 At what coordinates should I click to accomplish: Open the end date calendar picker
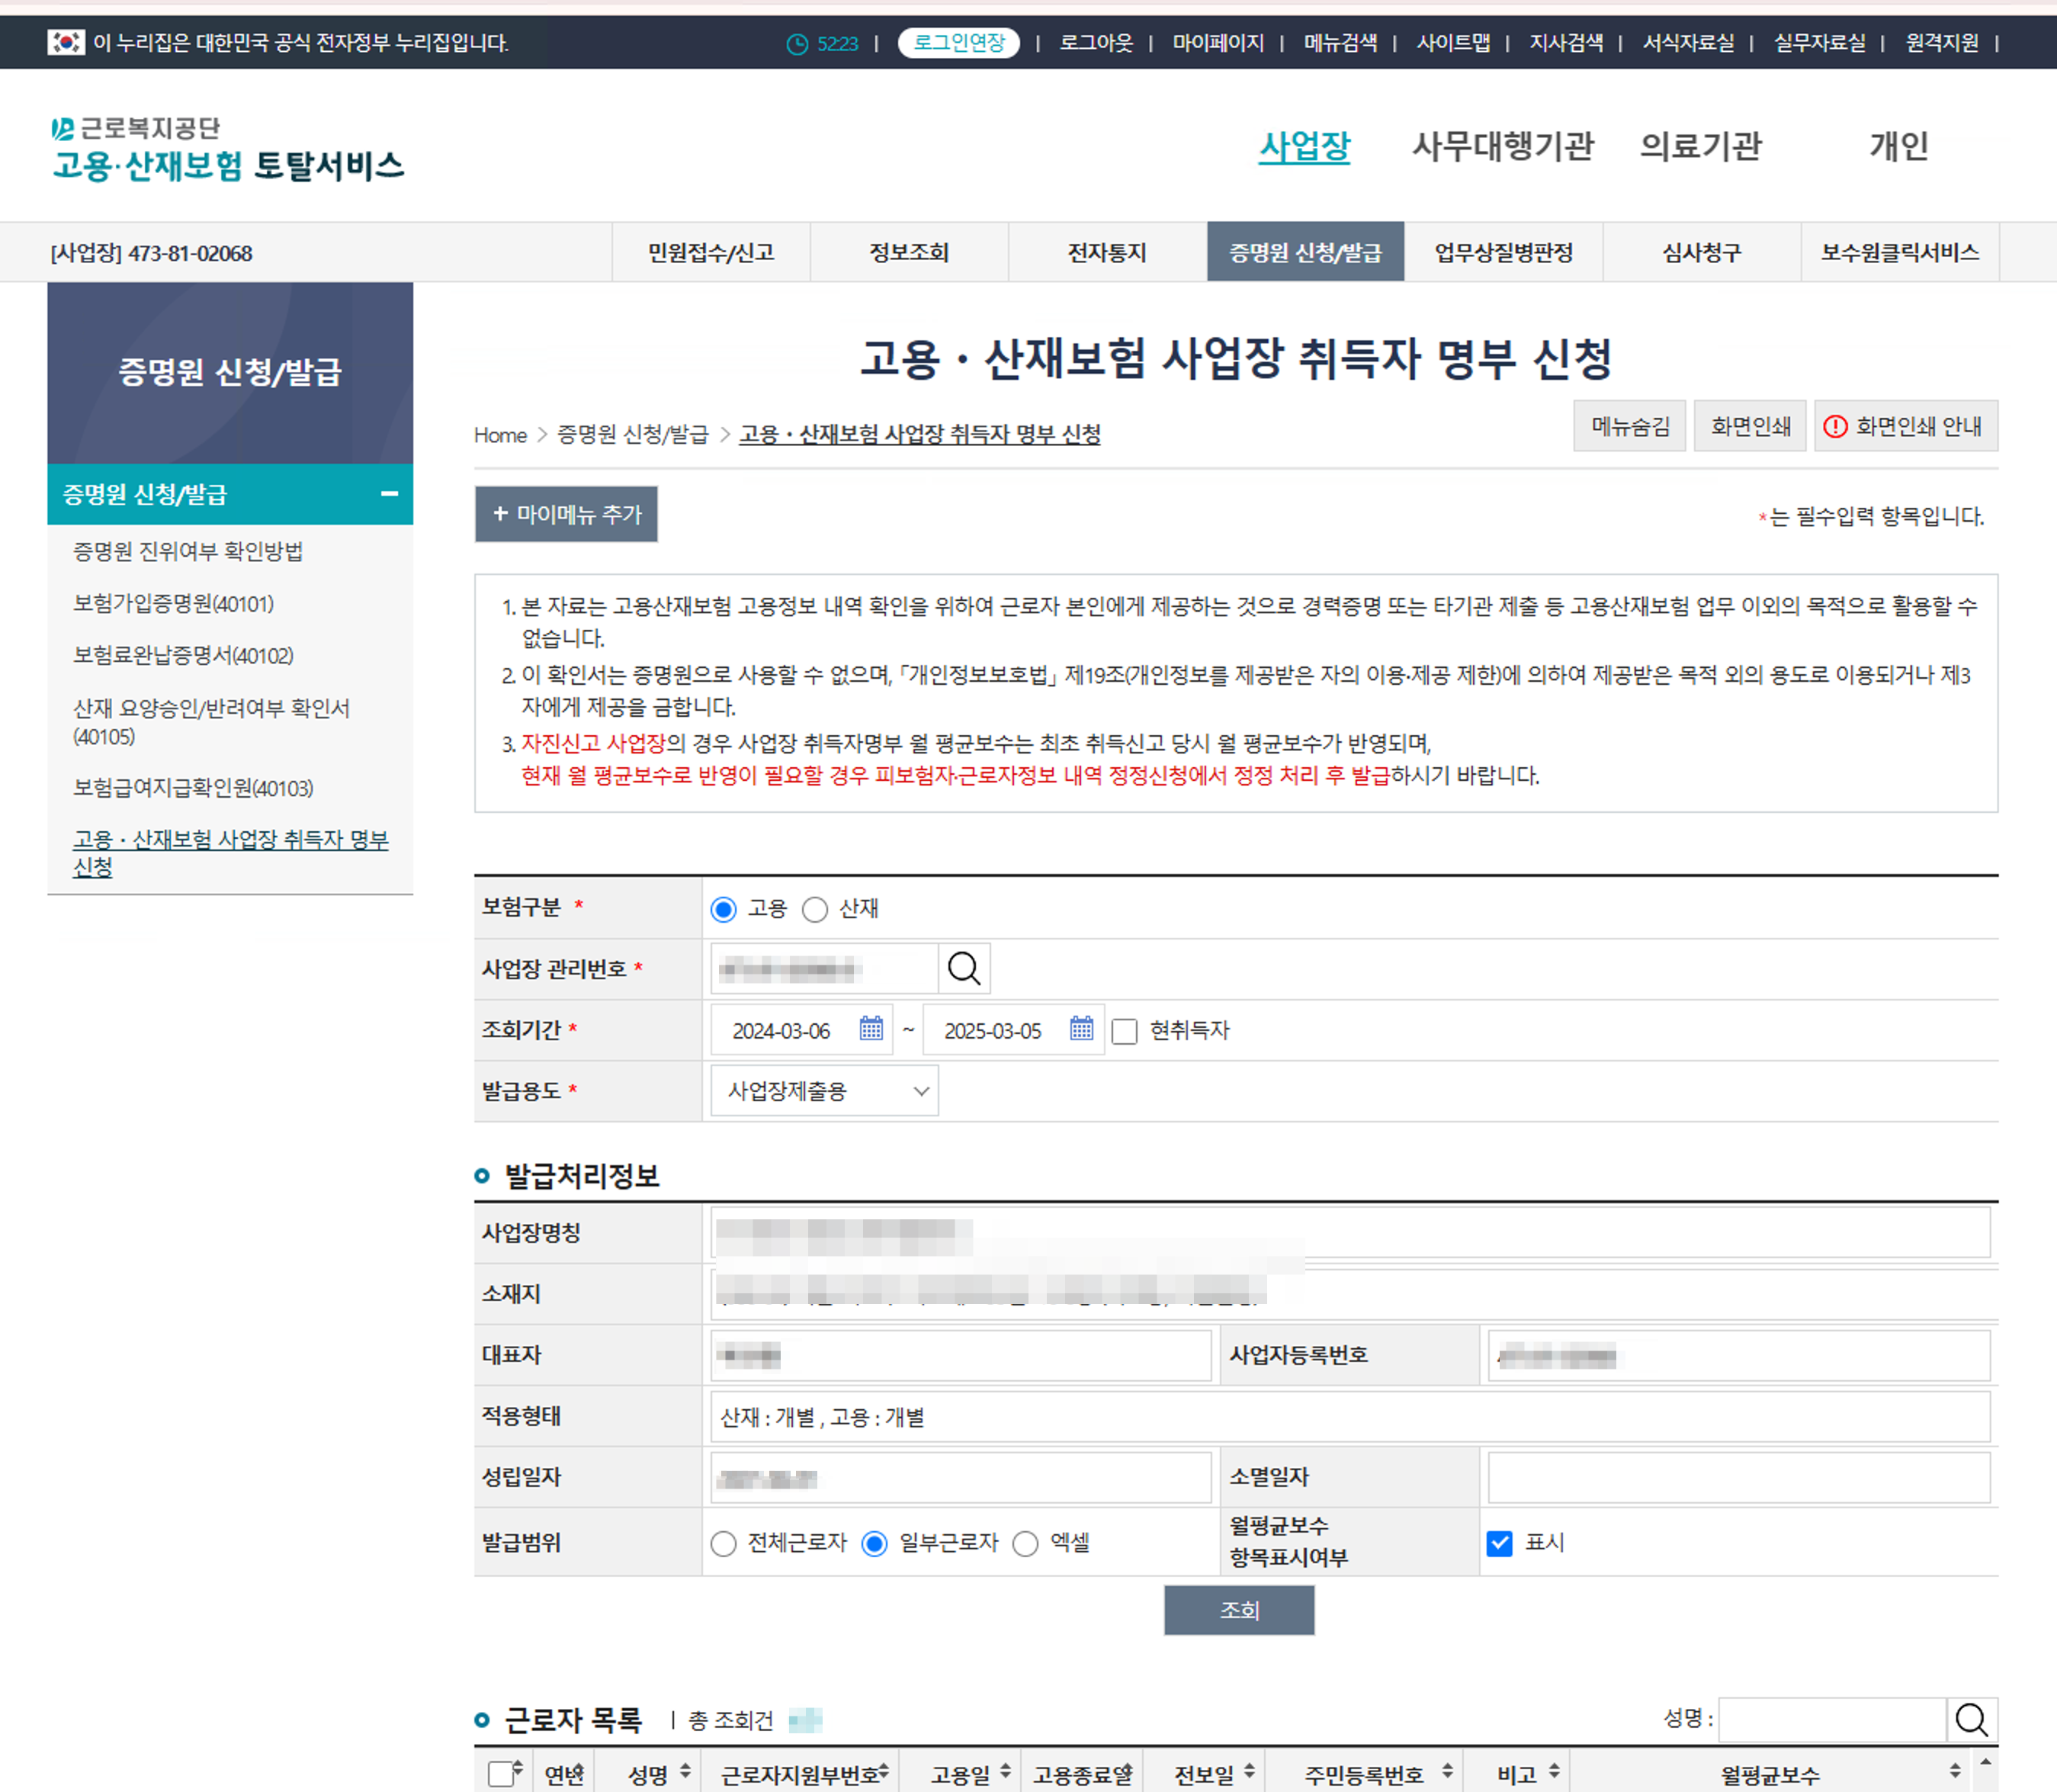pos(1081,1029)
